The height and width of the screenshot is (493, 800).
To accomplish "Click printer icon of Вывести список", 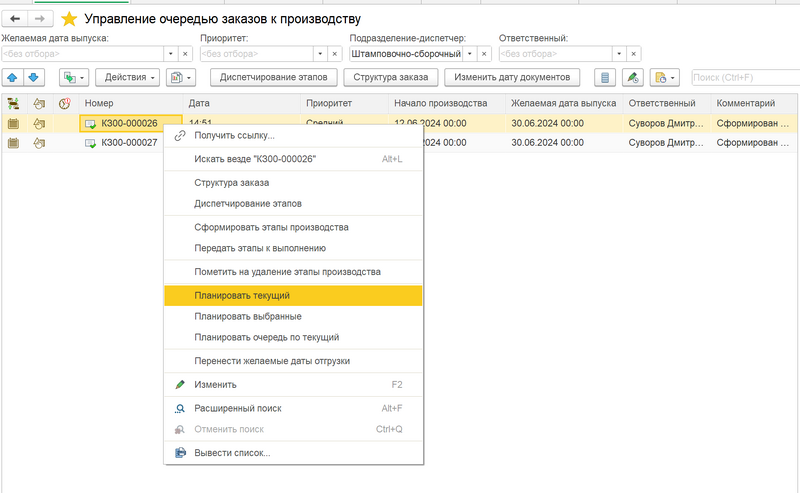I will [x=180, y=453].
